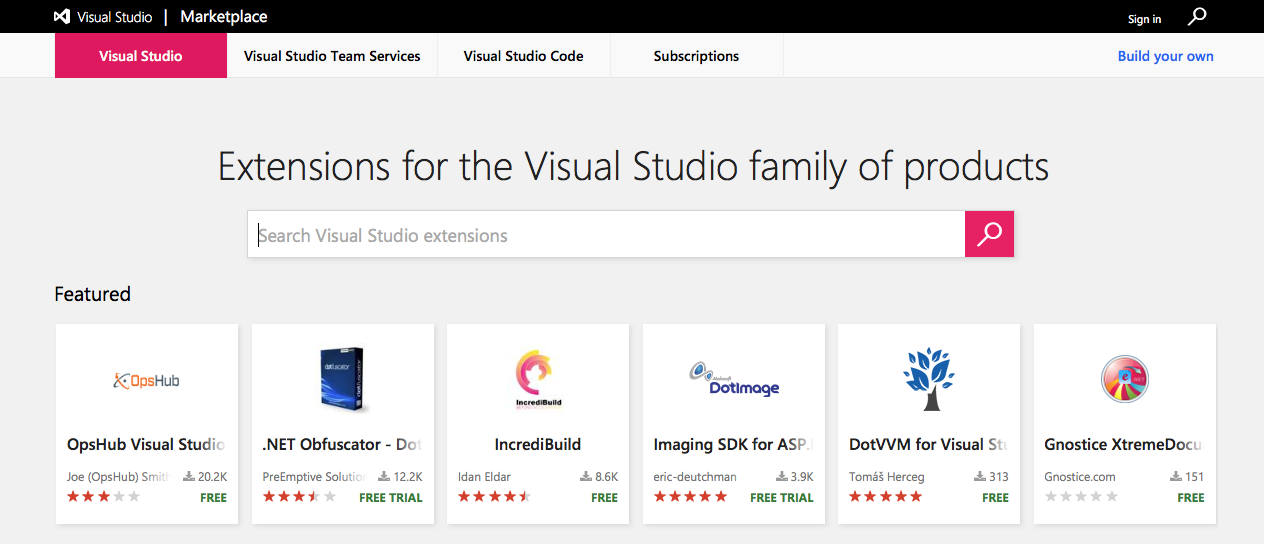Open the Gnostice XtremeDocu extension title
This screenshot has width=1264, height=544.
click(x=1123, y=444)
